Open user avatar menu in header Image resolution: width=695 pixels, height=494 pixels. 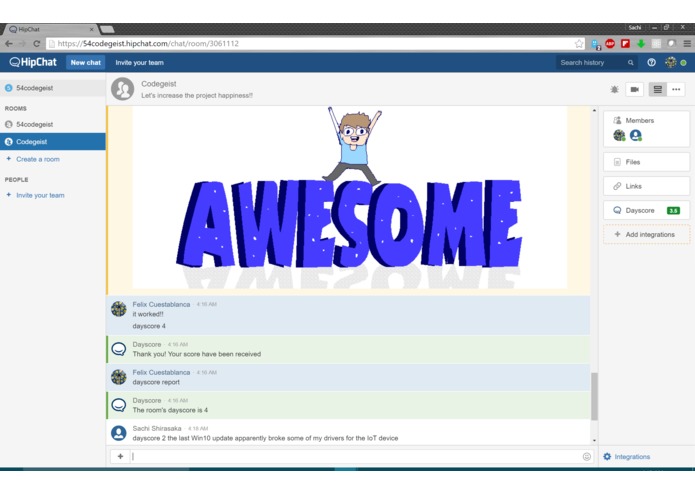pyautogui.click(x=671, y=62)
